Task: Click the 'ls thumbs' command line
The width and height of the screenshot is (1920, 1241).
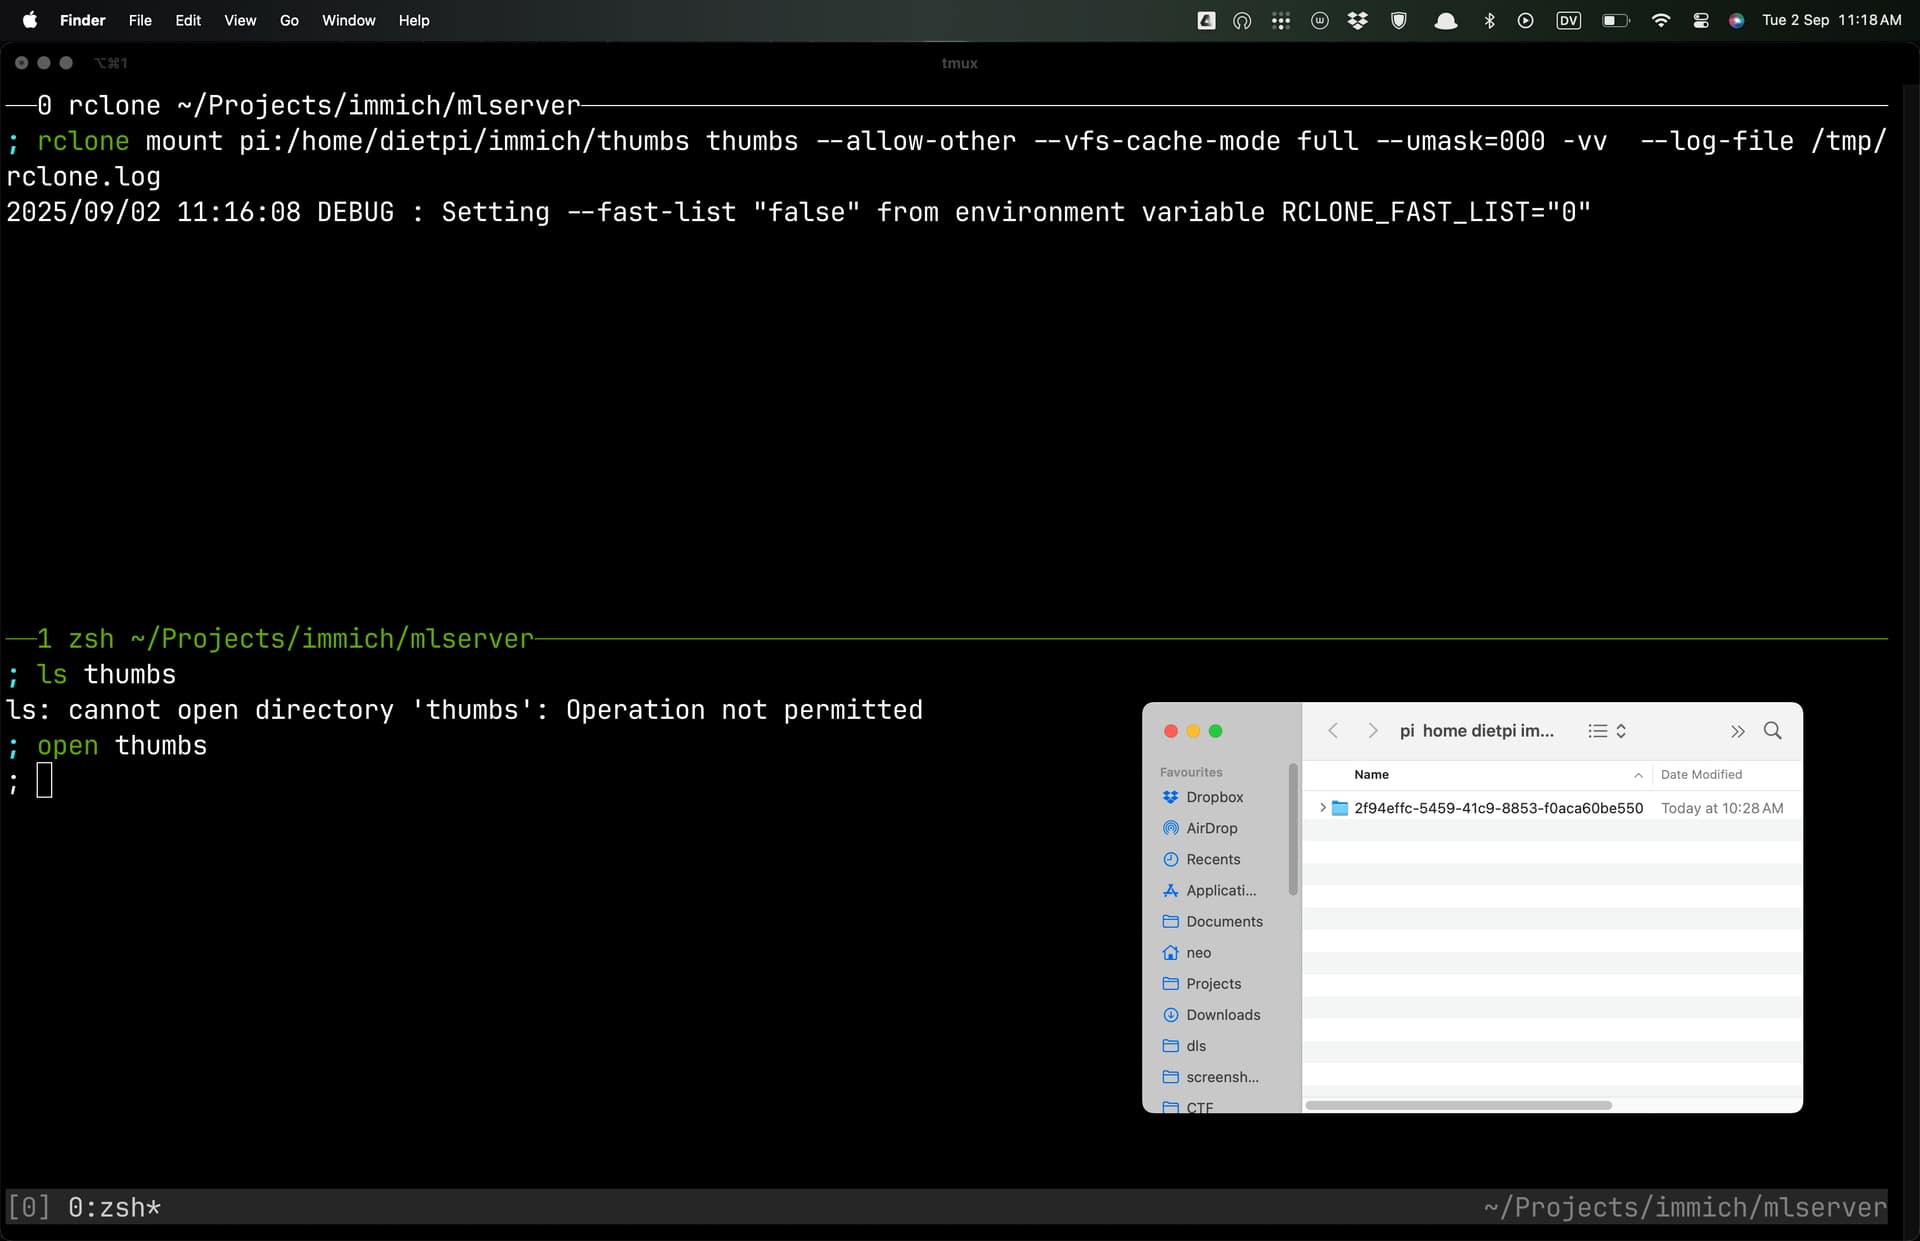Action: pyautogui.click(x=106, y=674)
